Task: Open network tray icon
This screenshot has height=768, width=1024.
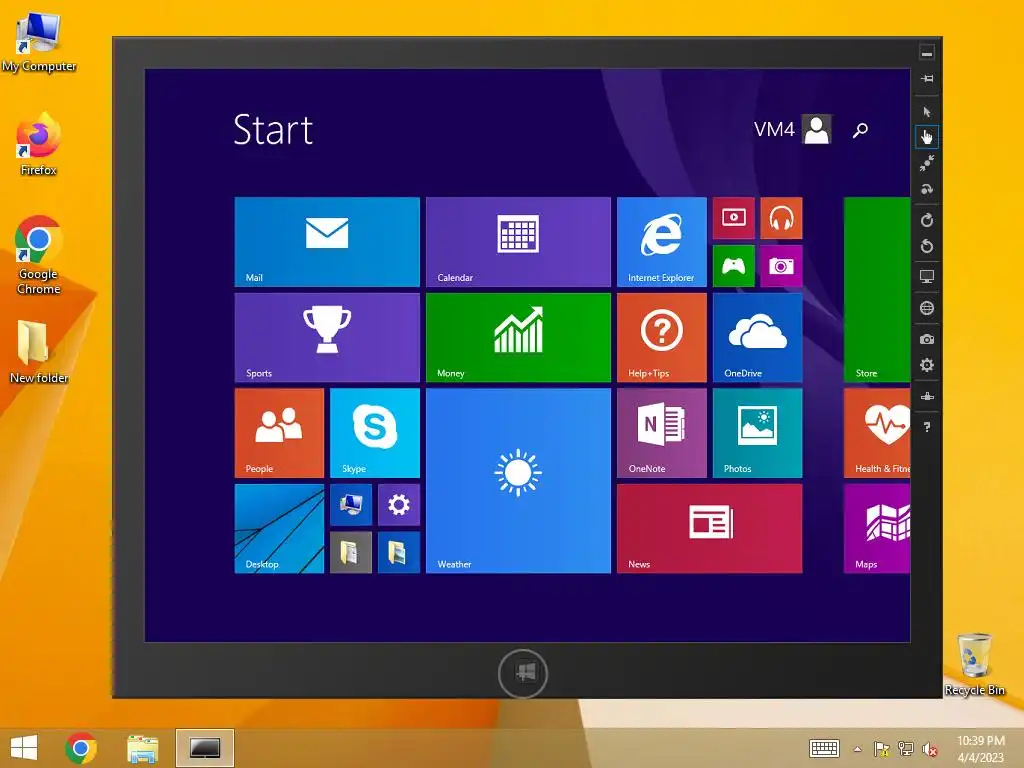Action: pos(906,749)
